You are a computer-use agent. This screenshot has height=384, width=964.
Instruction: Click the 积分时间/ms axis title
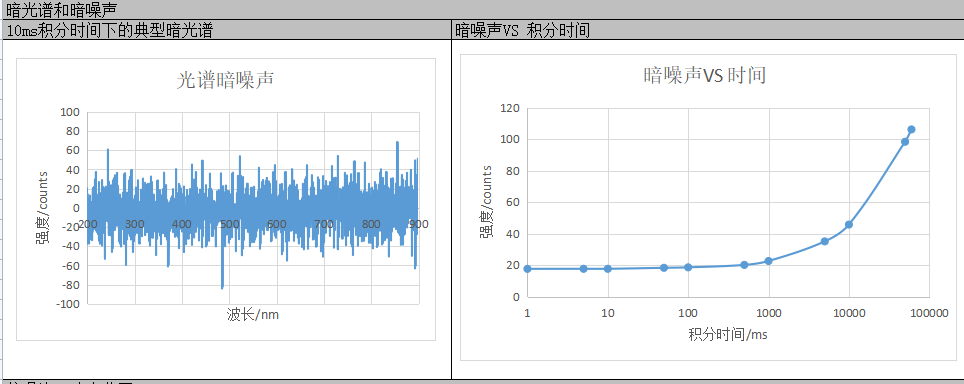coord(728,335)
